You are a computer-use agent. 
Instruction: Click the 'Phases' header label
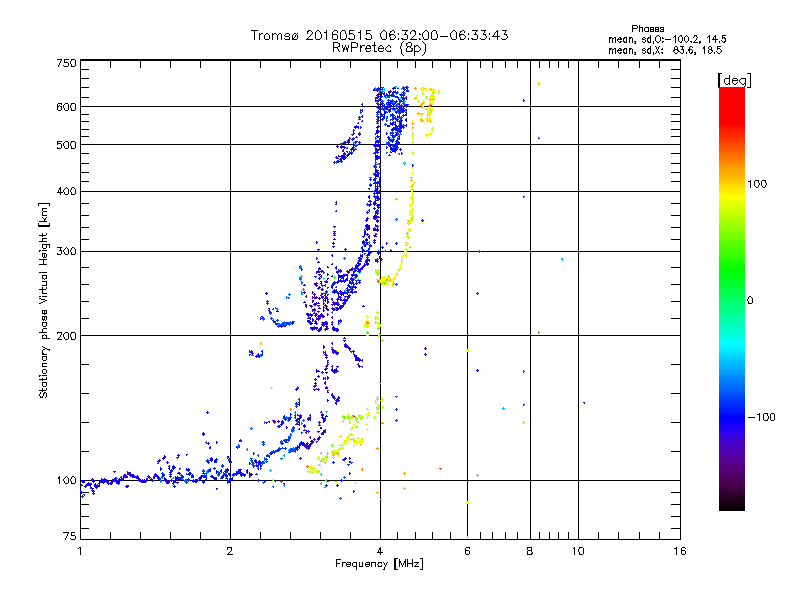(x=647, y=29)
